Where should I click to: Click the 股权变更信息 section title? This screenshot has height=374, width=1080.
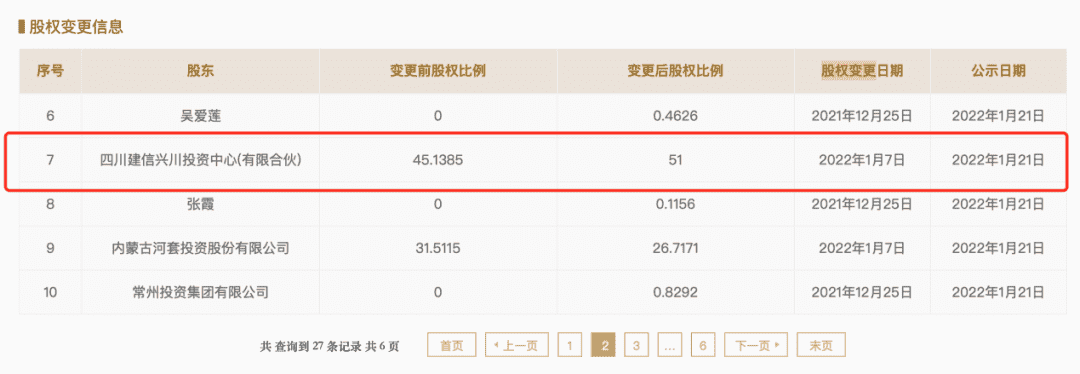pos(76,28)
